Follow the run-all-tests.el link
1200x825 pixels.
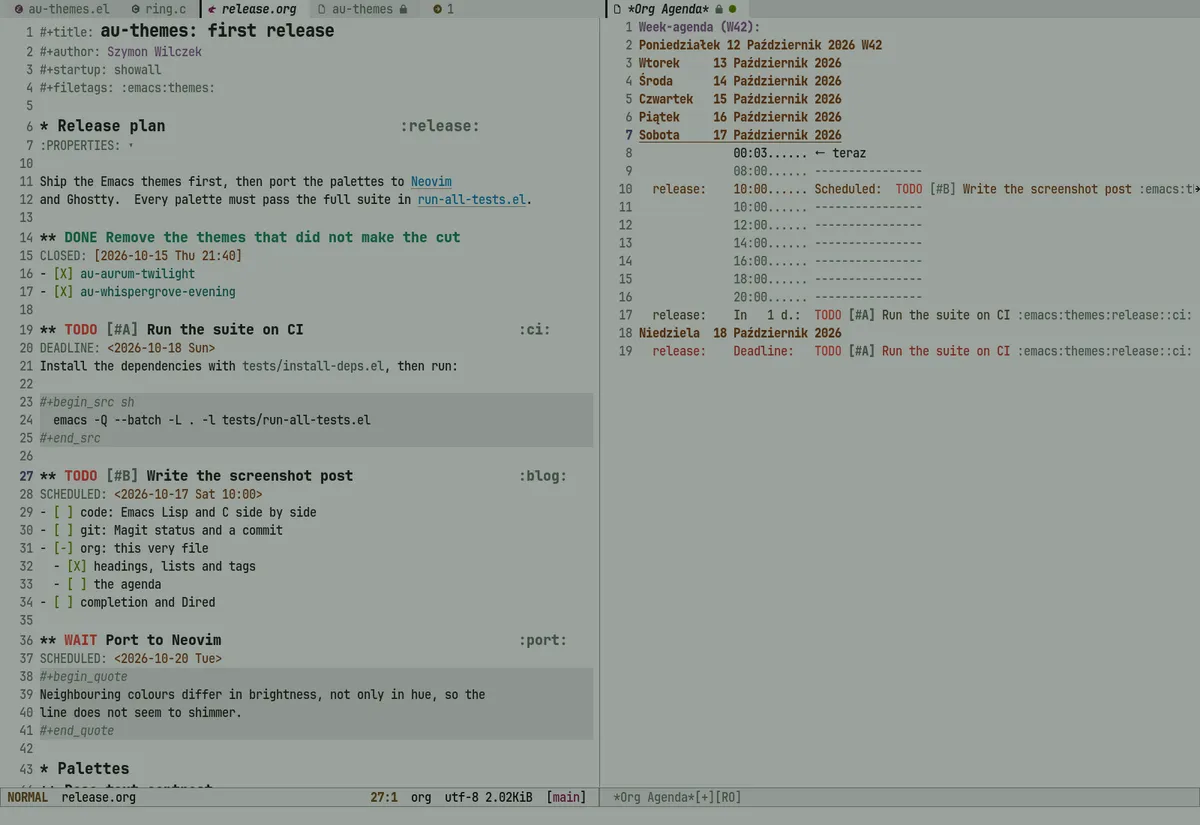(472, 200)
